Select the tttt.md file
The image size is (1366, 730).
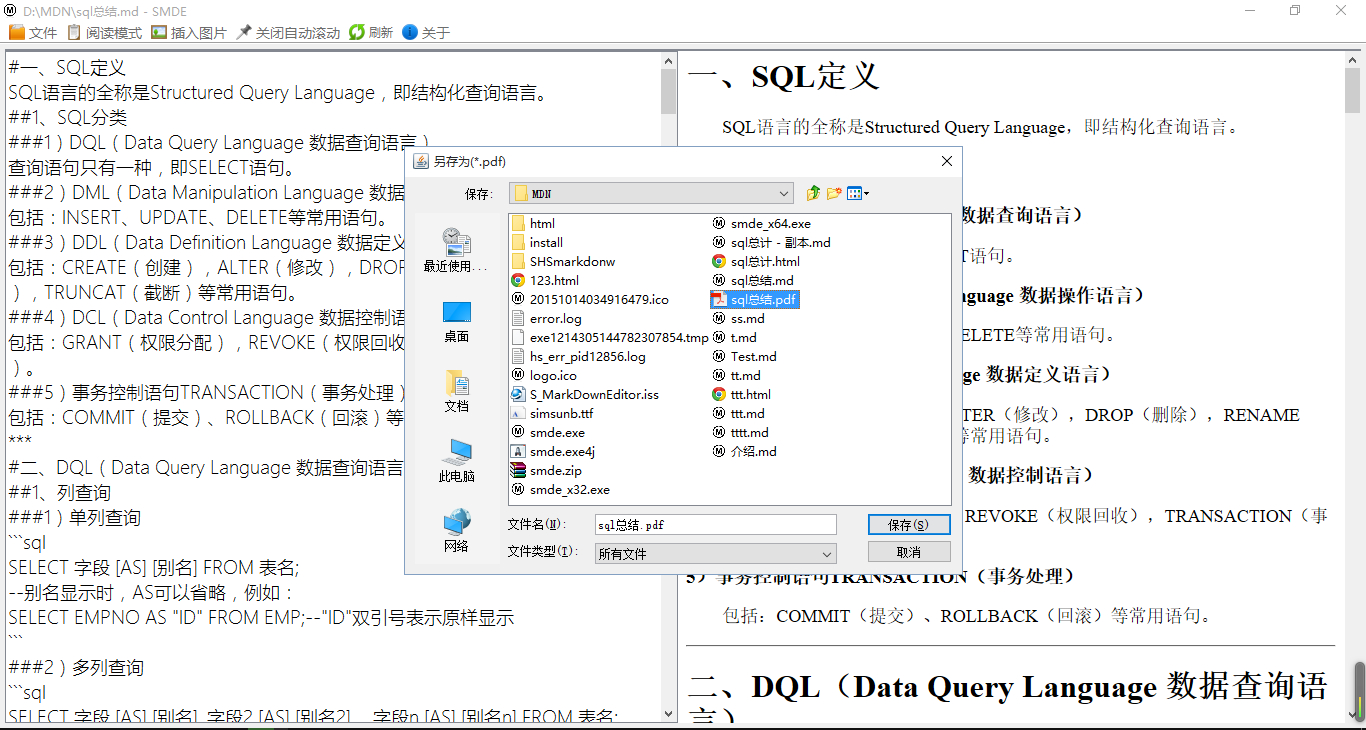741,432
